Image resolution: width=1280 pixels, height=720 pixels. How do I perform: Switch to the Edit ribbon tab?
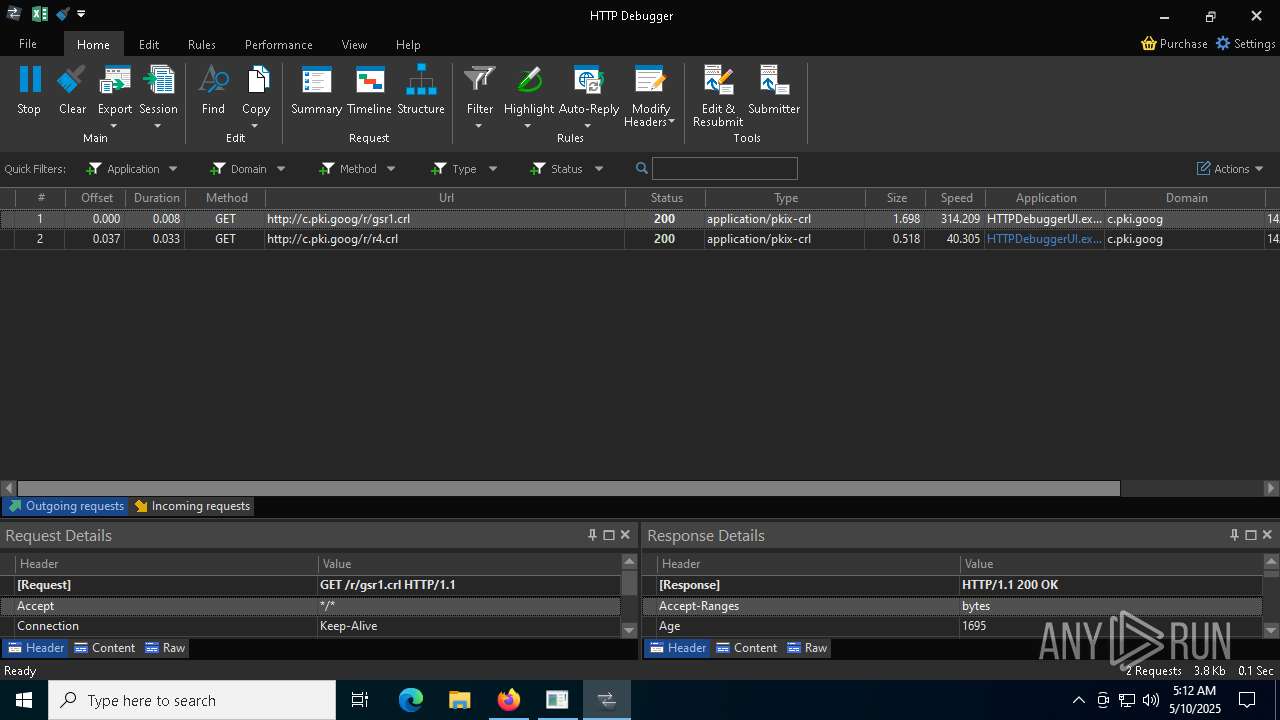(x=149, y=44)
